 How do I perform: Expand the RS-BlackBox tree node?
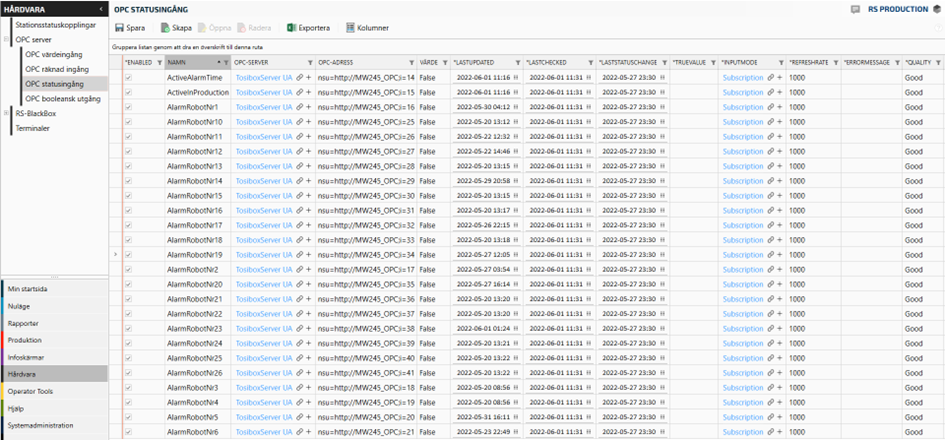click(x=7, y=113)
